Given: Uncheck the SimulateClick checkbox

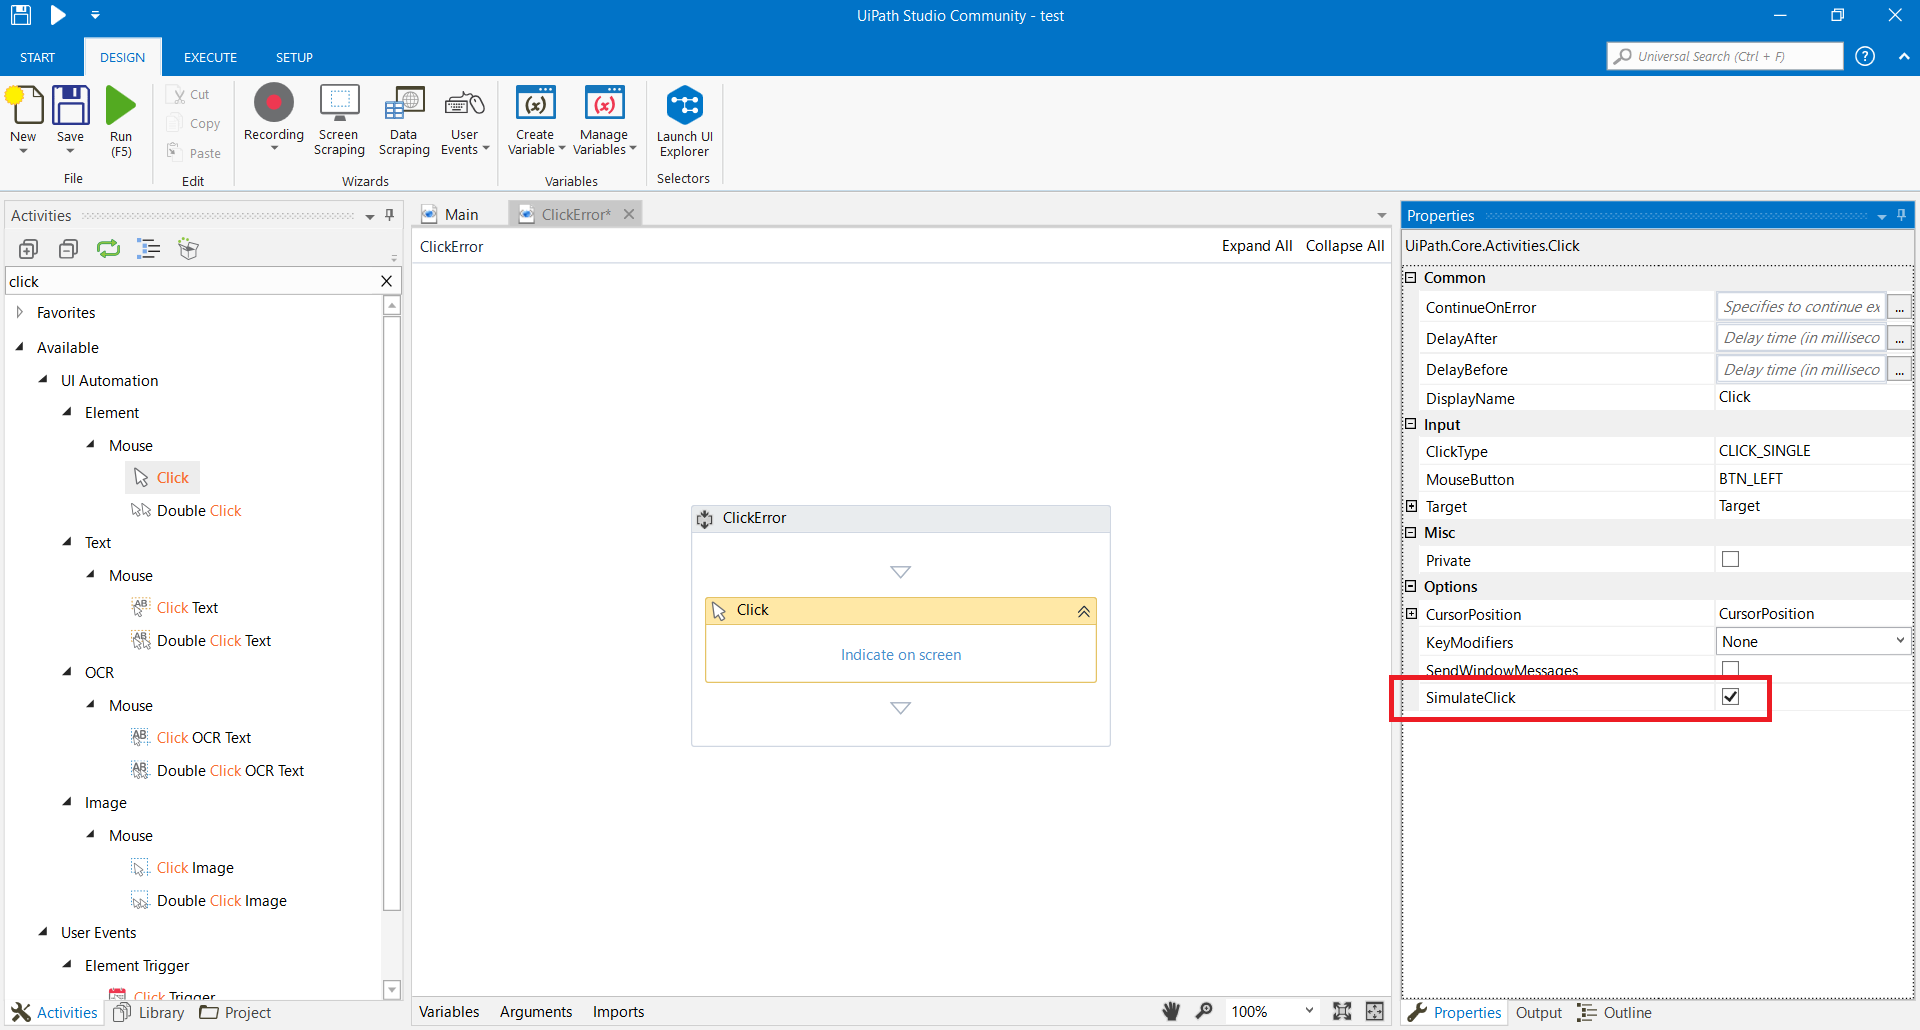Looking at the screenshot, I should [1730, 696].
